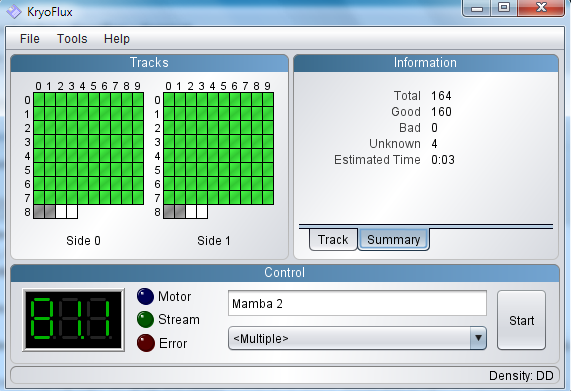Viewport: 571px width, 391px height.
Task: Select Side 1 track 81 grey cell
Action: tap(180, 212)
